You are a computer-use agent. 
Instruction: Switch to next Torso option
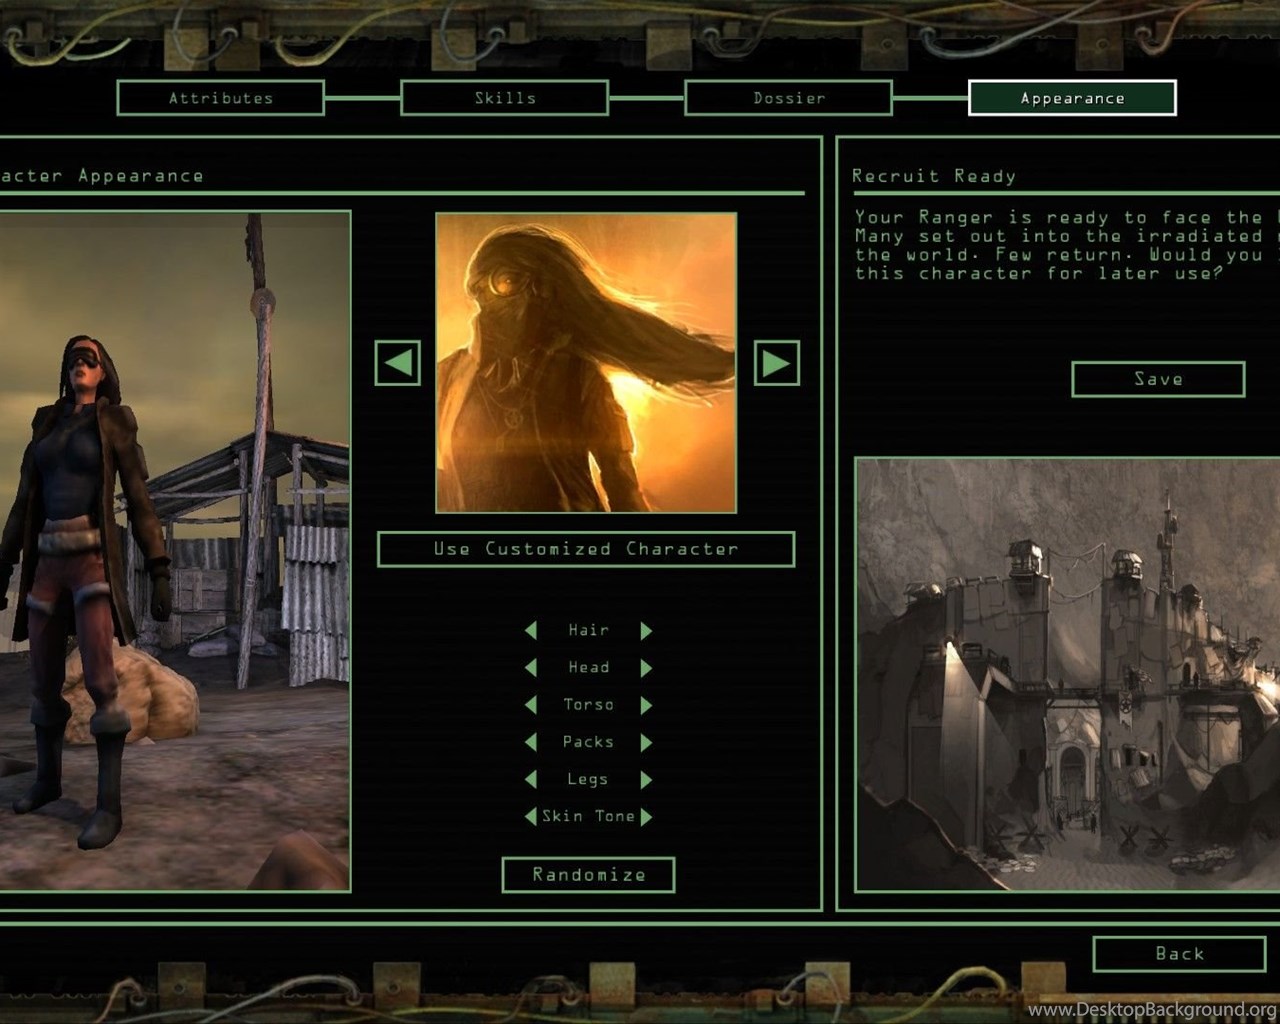[646, 705]
